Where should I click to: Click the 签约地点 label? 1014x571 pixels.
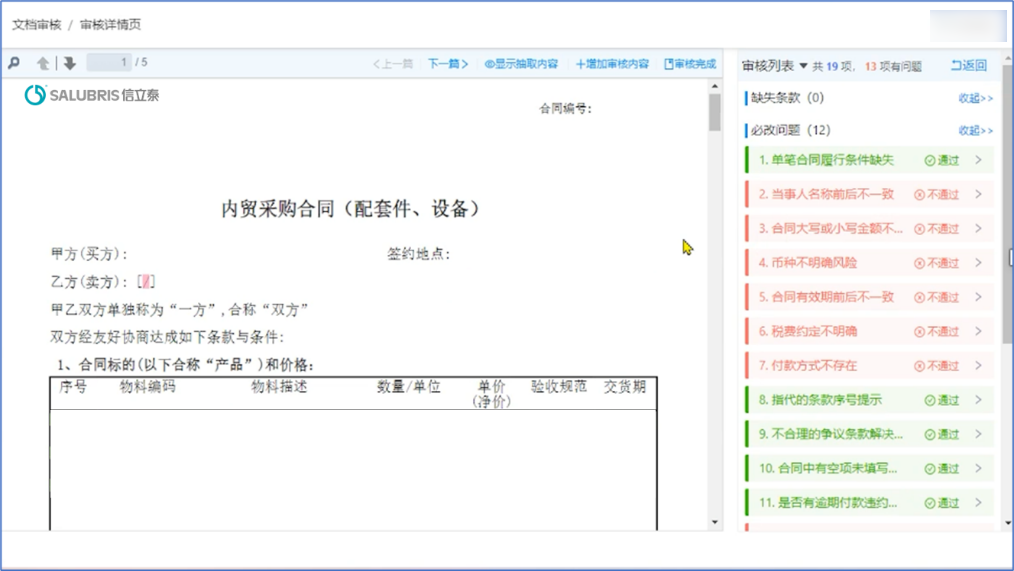point(418,254)
